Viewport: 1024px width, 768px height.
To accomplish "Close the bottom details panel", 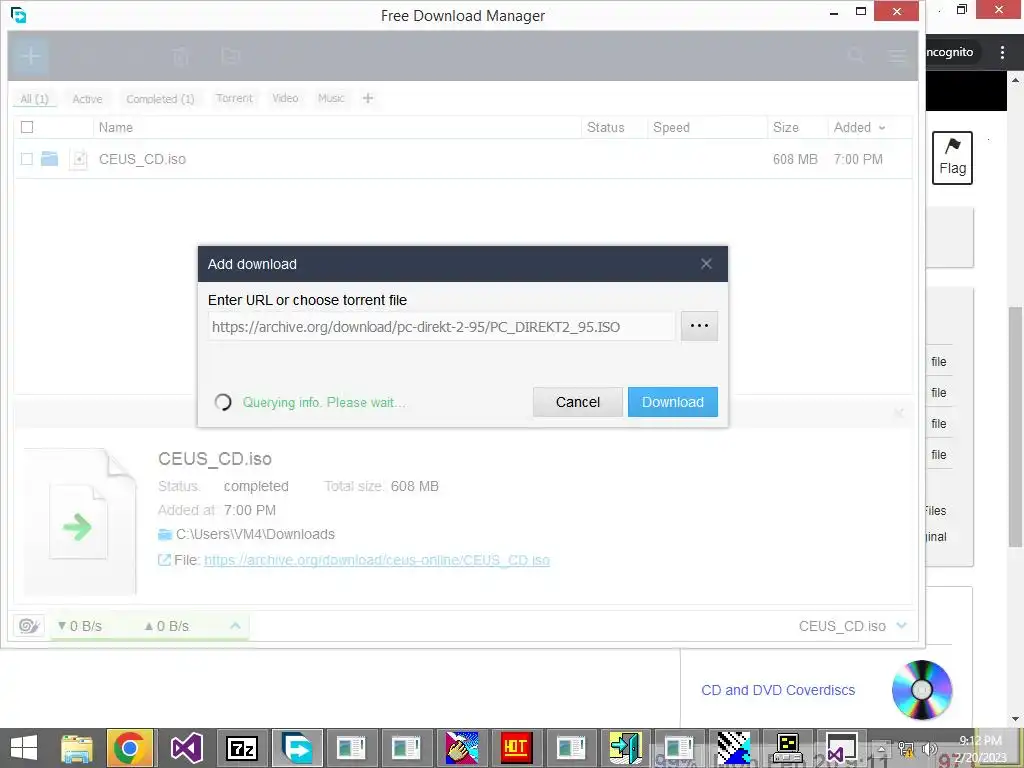I will pos(899,413).
